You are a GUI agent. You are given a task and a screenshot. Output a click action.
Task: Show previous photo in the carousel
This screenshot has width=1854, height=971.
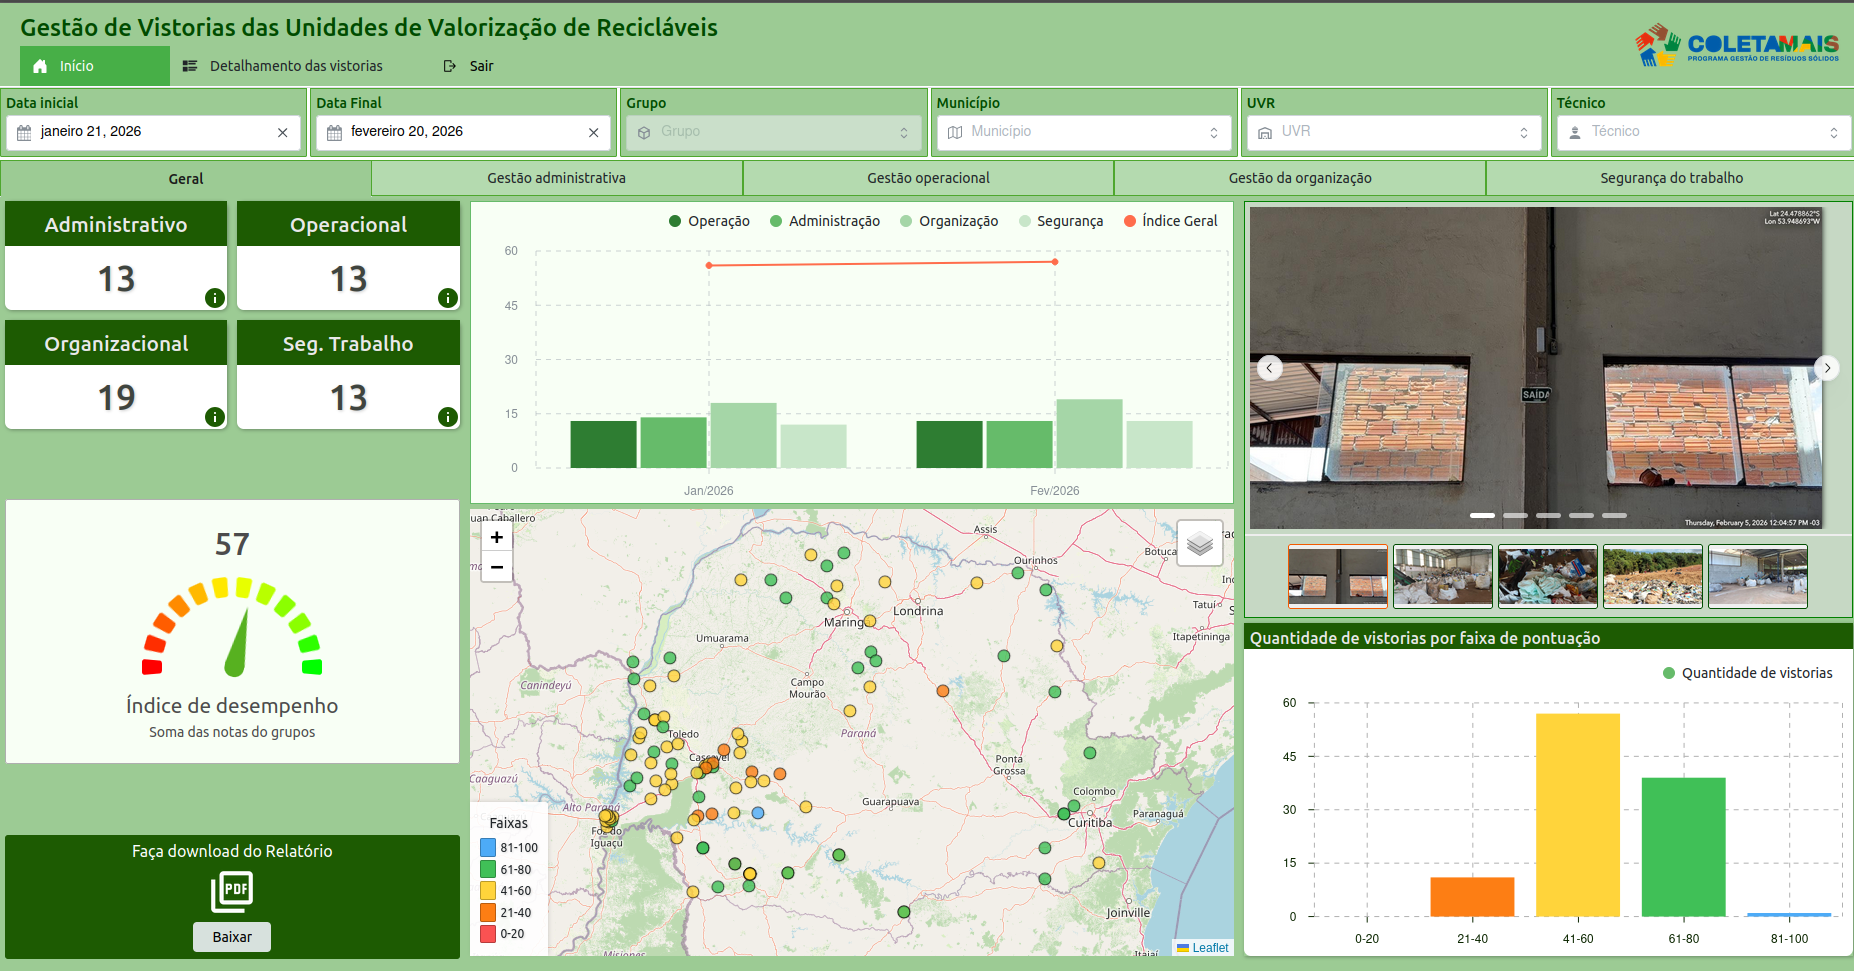pyautogui.click(x=1269, y=368)
